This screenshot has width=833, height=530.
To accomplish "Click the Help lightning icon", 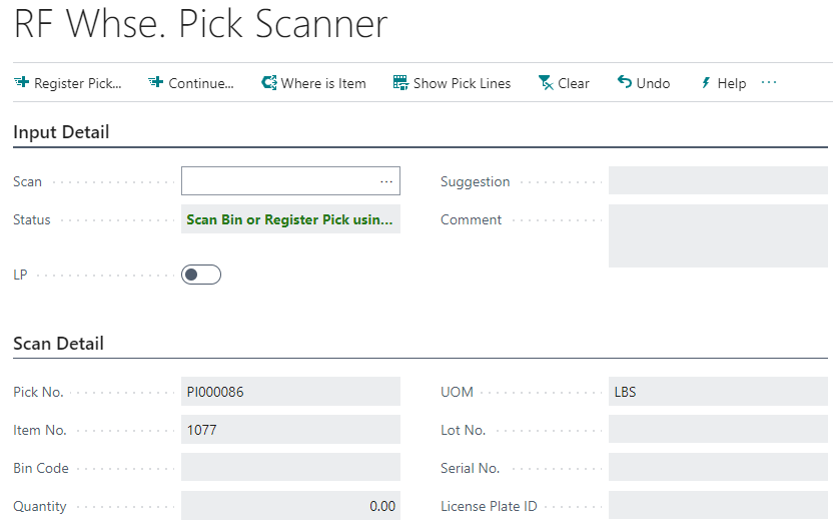I will 705,83.
